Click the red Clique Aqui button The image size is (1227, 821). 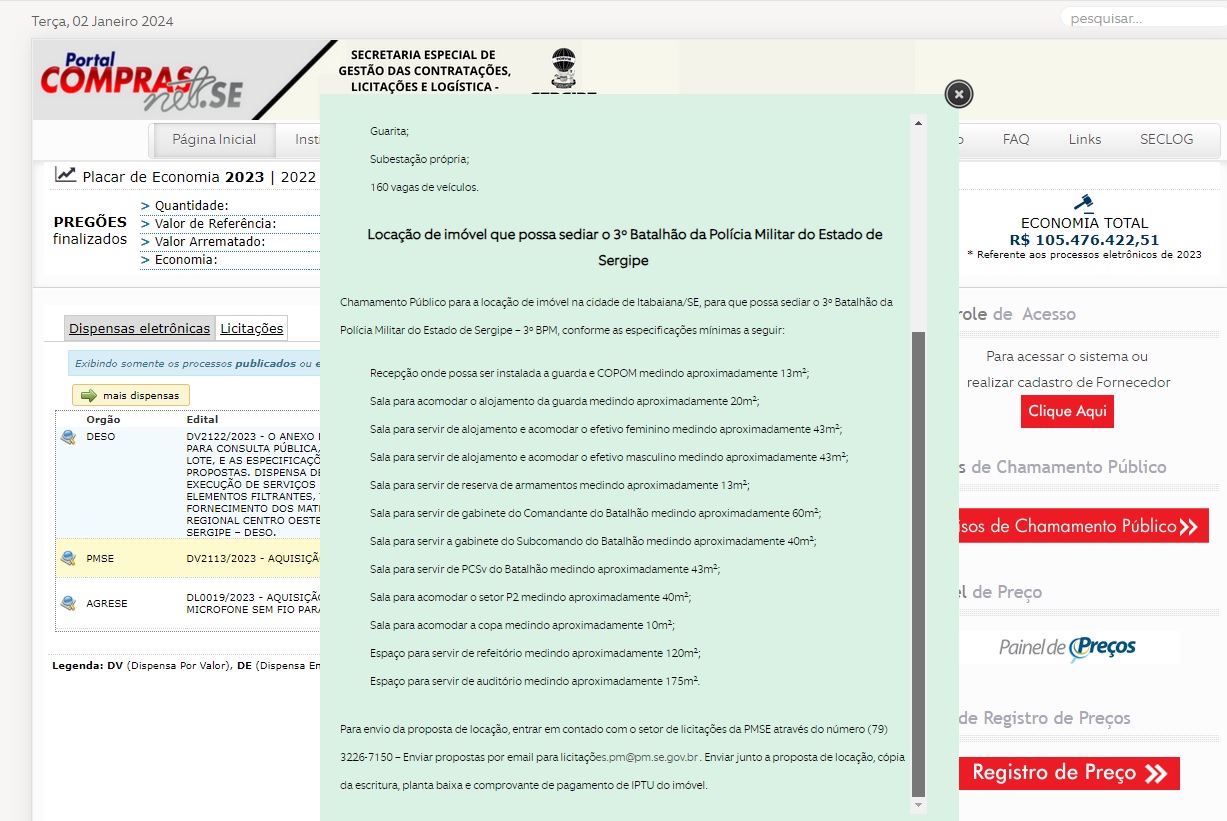[x=1066, y=412]
